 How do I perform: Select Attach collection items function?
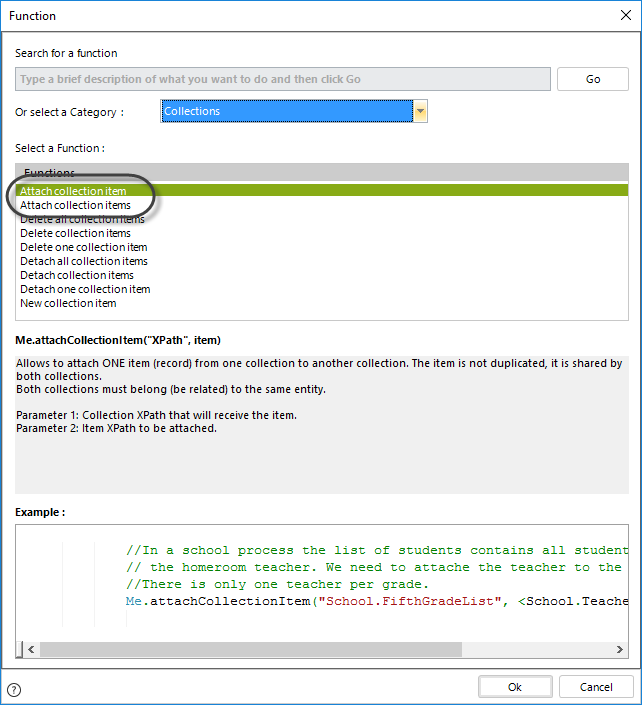click(x=75, y=205)
